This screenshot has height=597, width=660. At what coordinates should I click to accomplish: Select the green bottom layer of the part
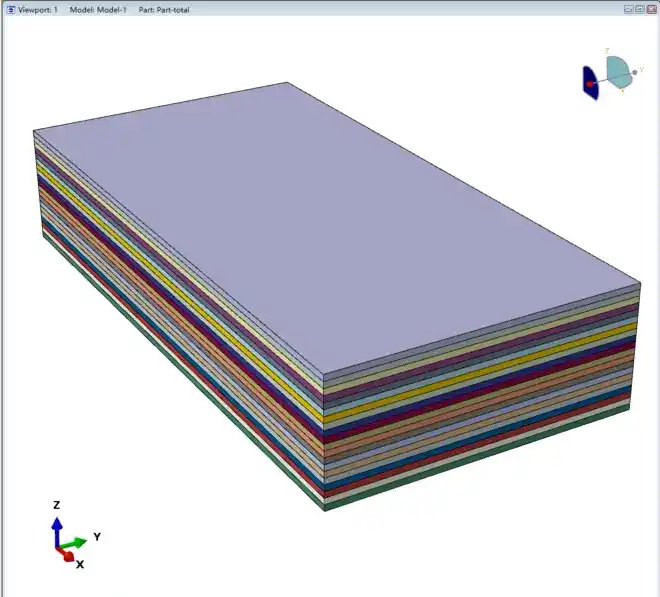478,459
